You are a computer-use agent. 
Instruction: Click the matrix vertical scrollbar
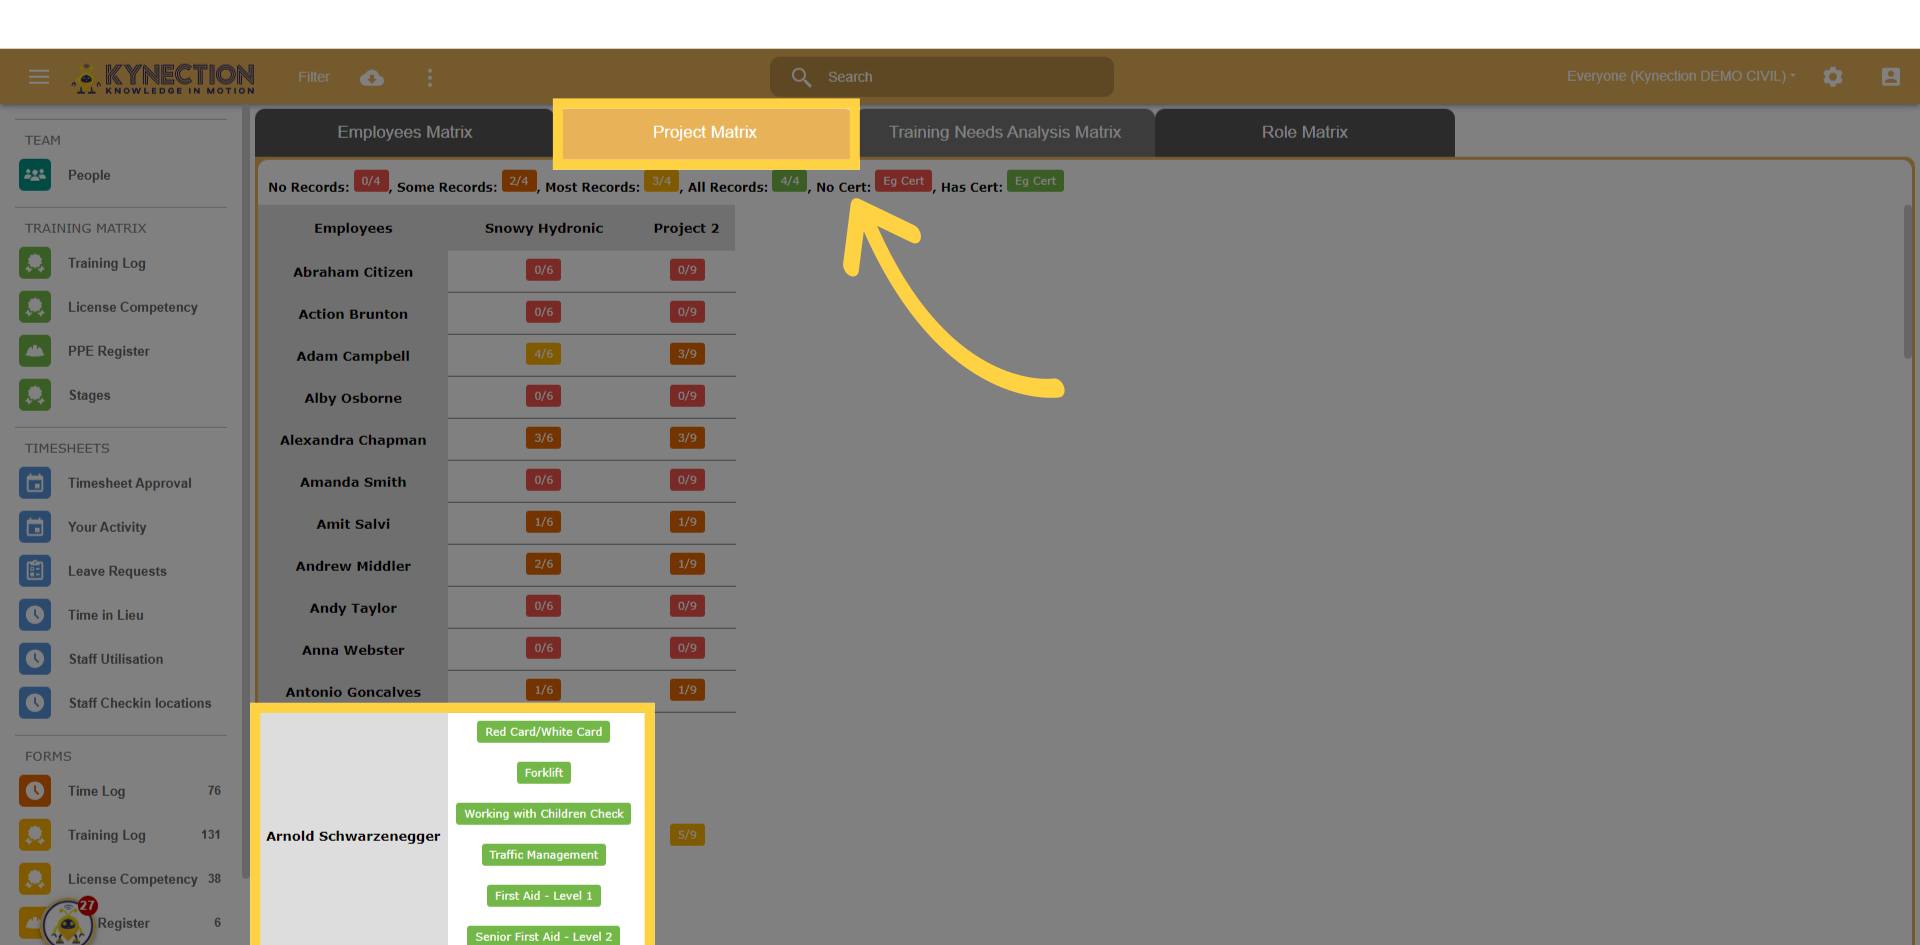1908,282
